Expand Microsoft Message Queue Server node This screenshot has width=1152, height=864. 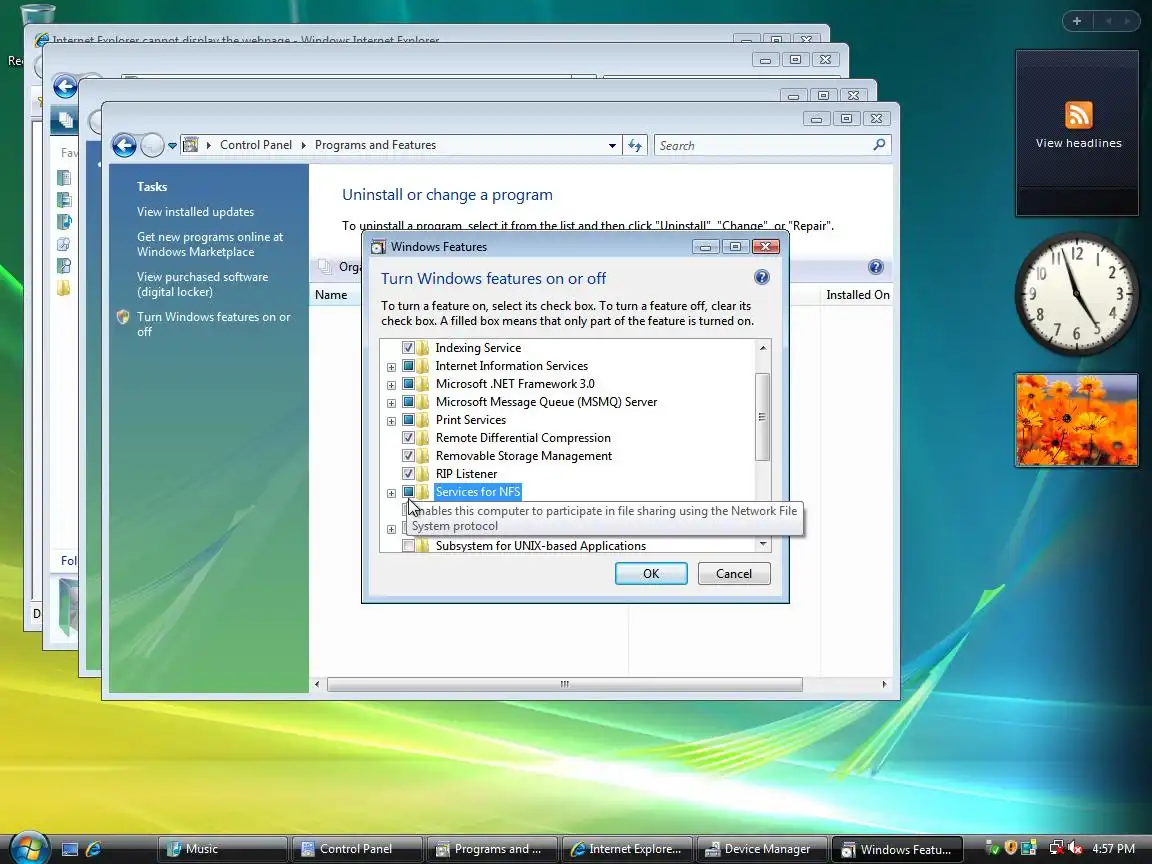391,403
